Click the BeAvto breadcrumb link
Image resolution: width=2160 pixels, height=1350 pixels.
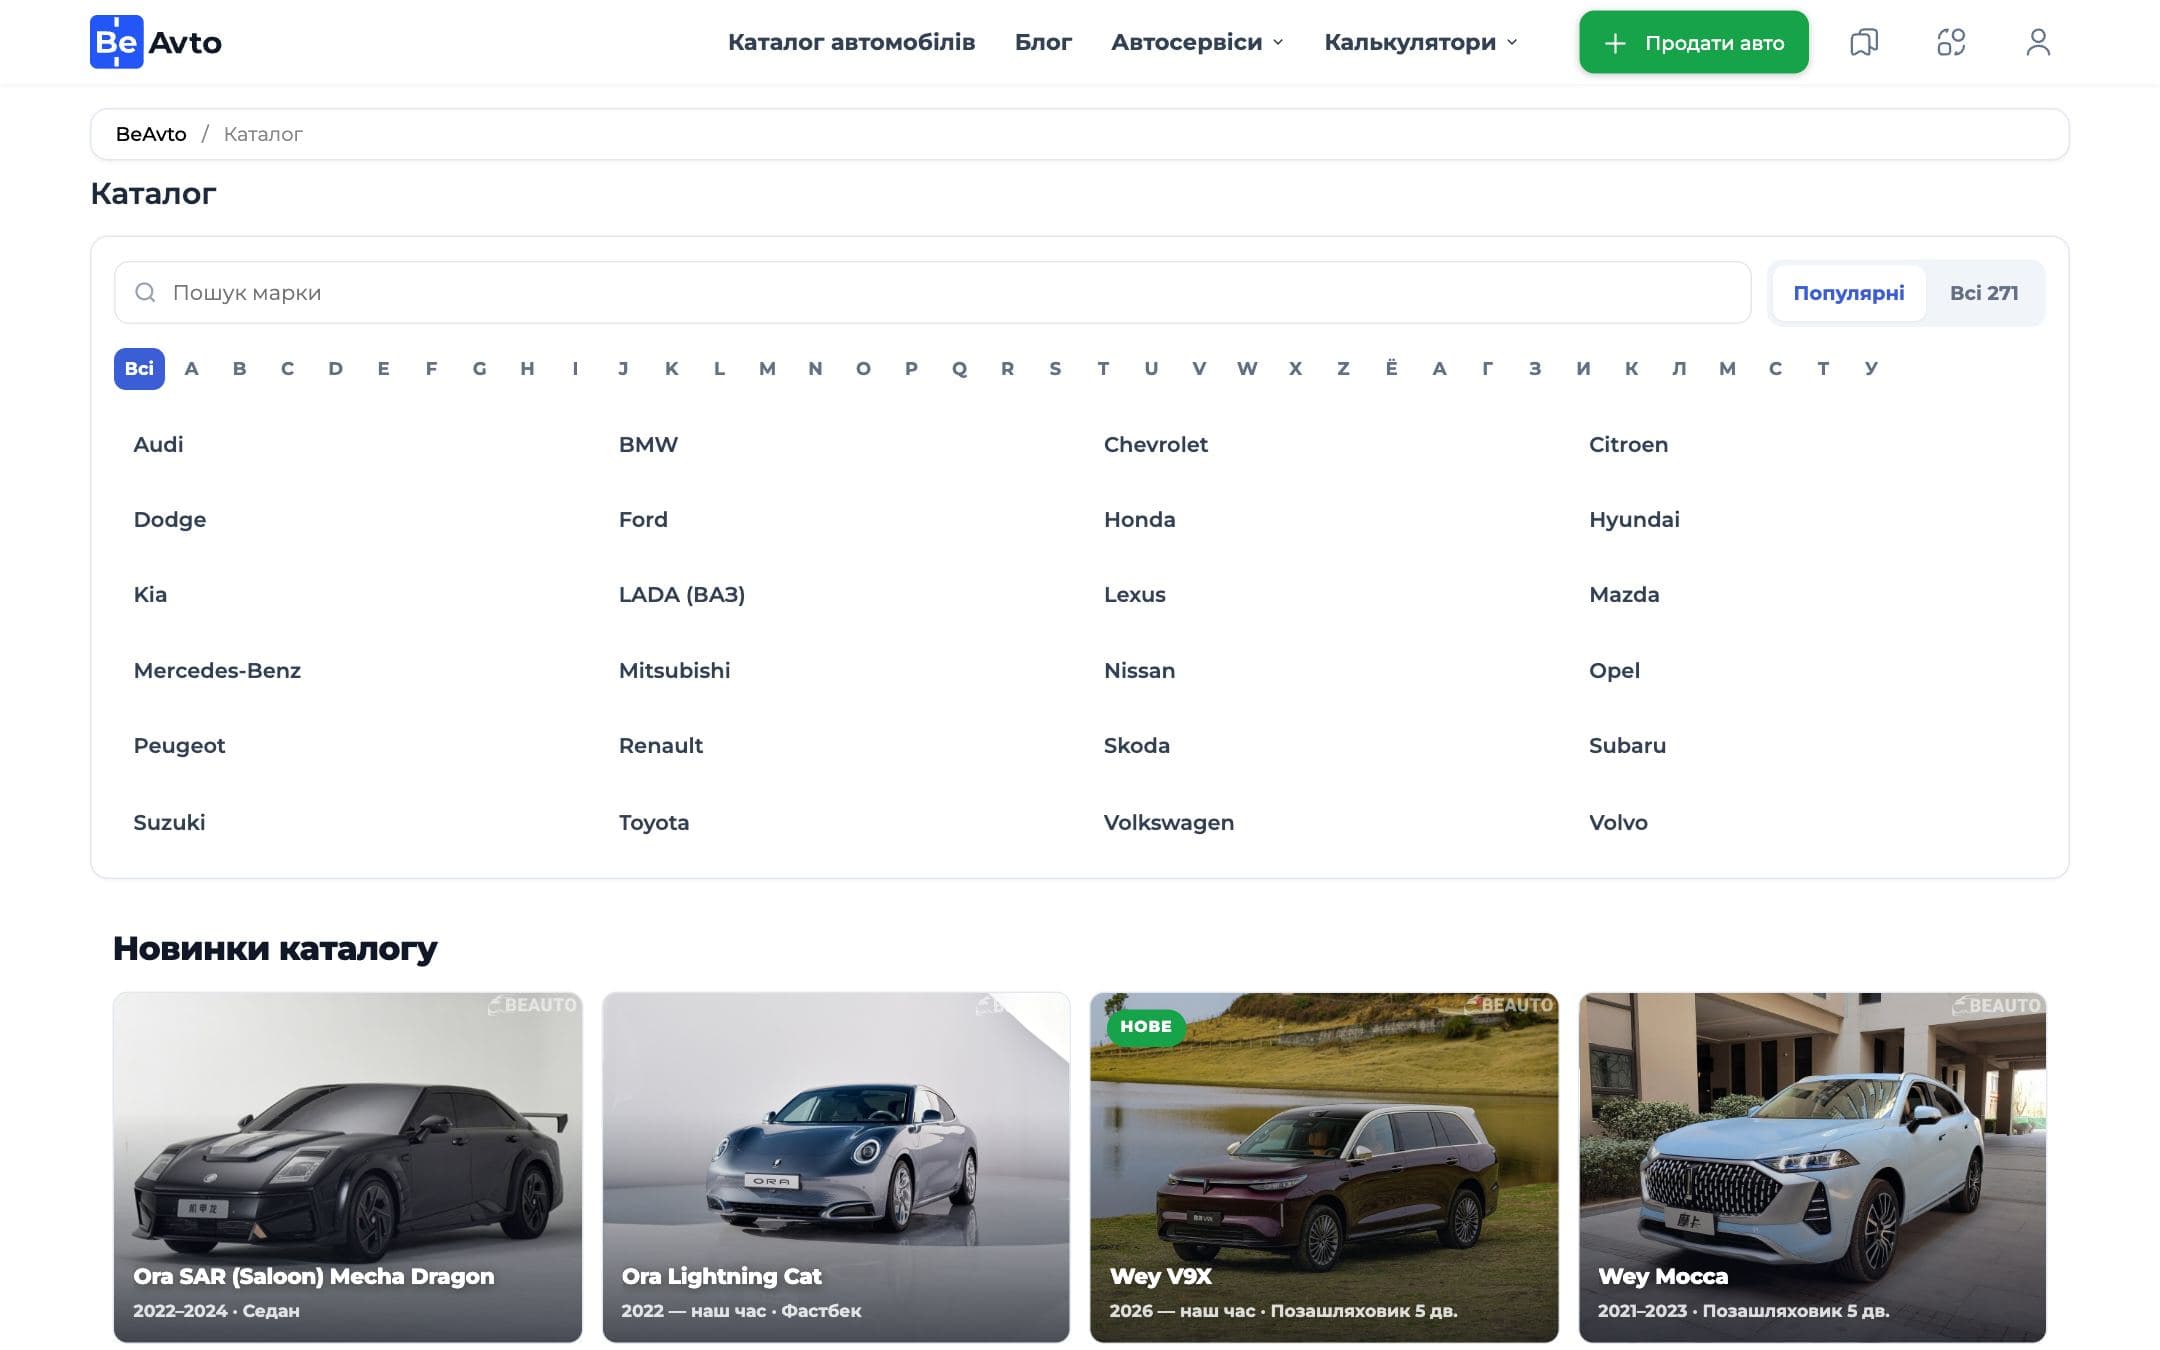click(151, 134)
